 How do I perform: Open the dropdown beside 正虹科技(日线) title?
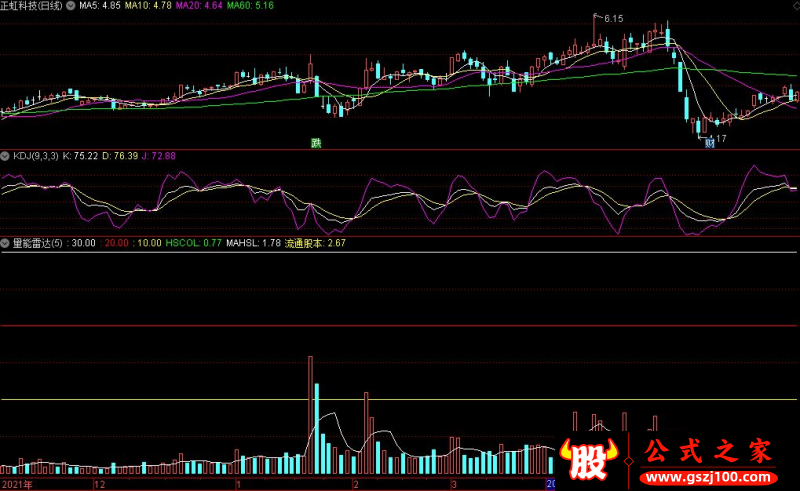pyautogui.click(x=70, y=6)
